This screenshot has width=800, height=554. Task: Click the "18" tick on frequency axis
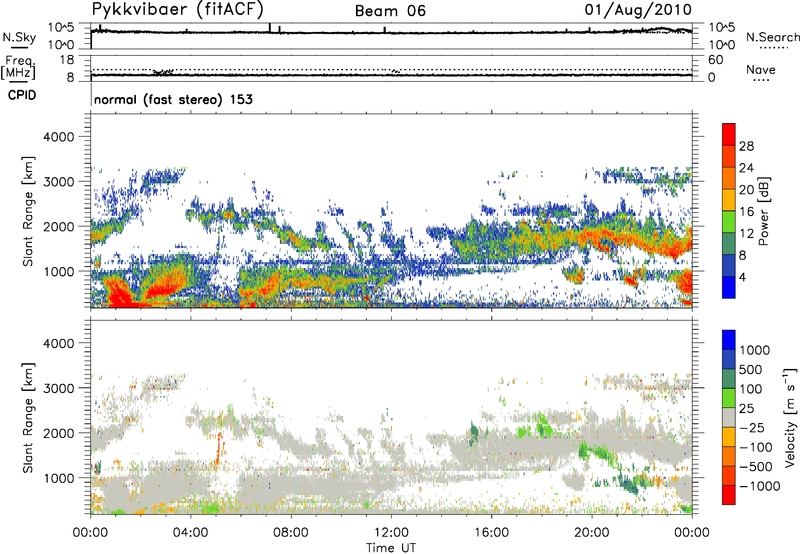(67, 60)
